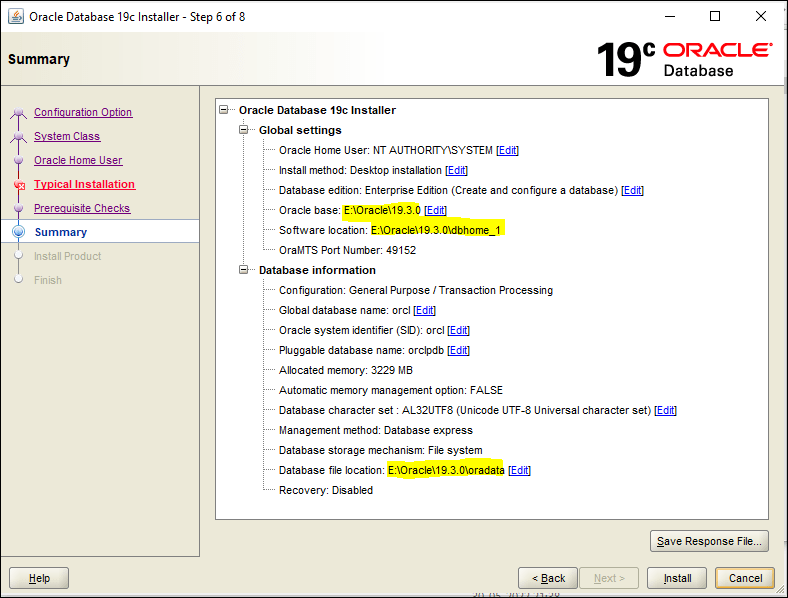Edit the Install method setting
Viewport: 788px width, 598px height.
[456, 170]
